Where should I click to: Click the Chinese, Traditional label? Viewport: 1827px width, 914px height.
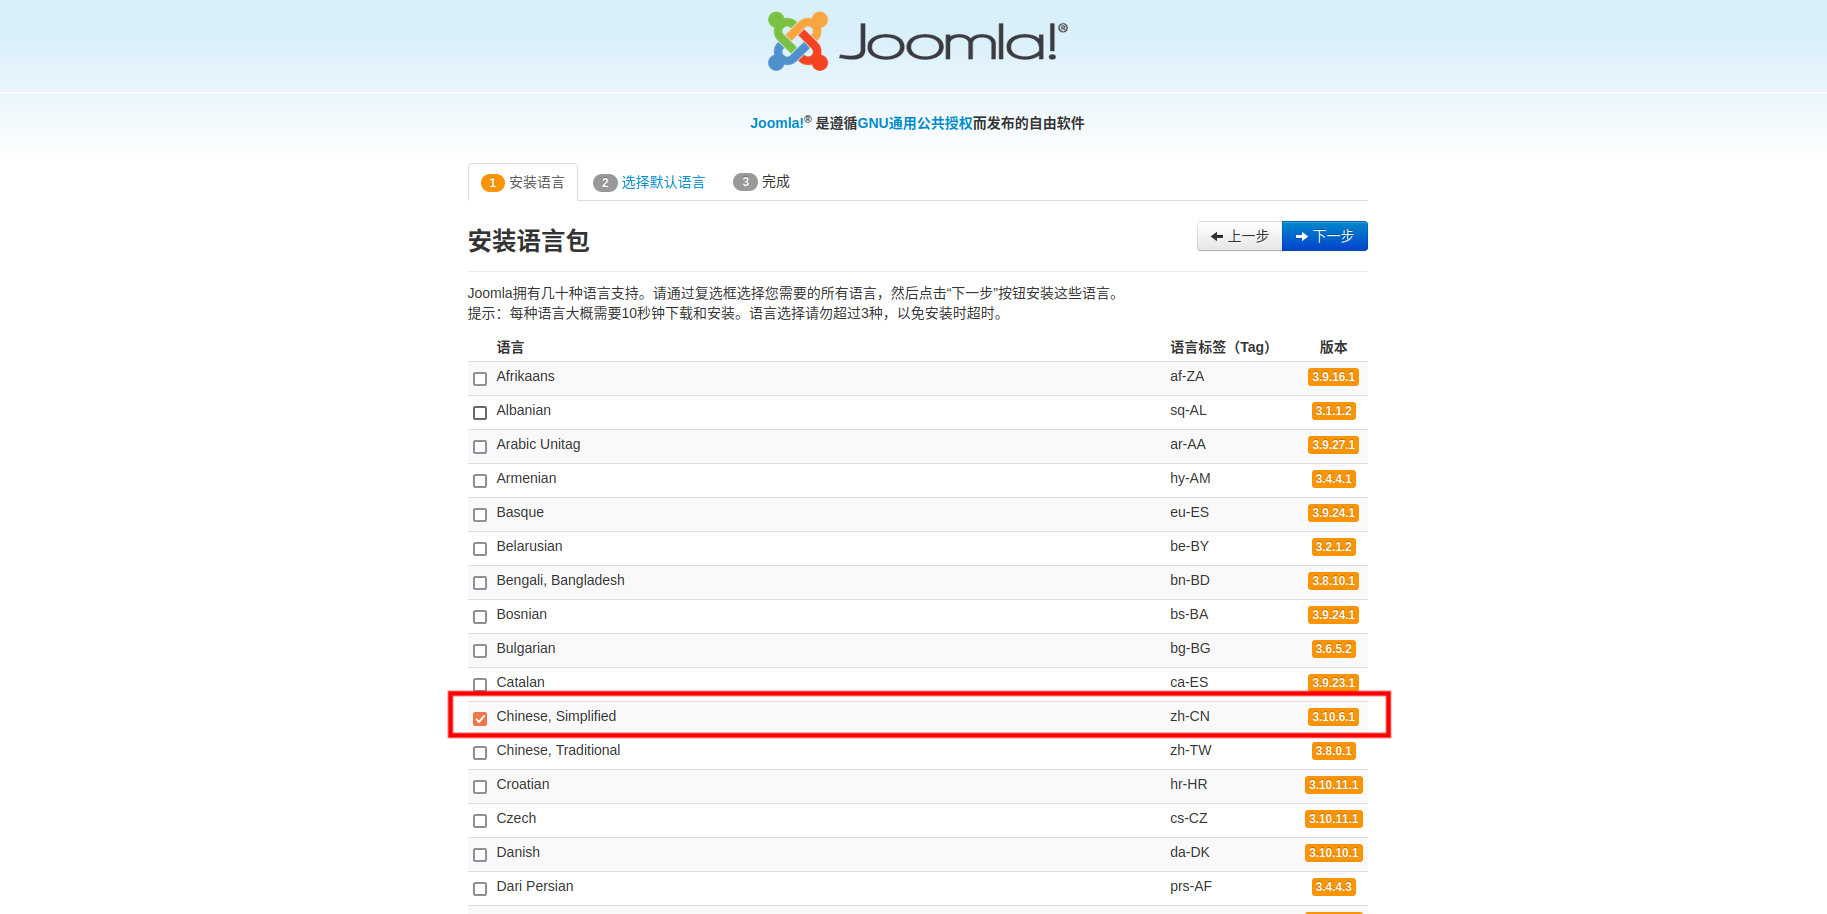tap(558, 750)
